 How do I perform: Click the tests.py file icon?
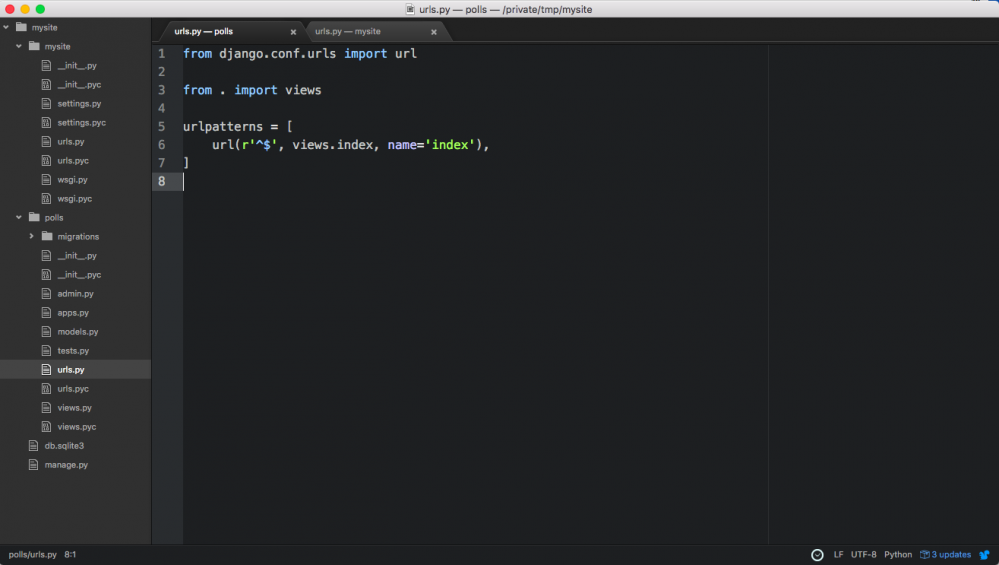coord(46,351)
